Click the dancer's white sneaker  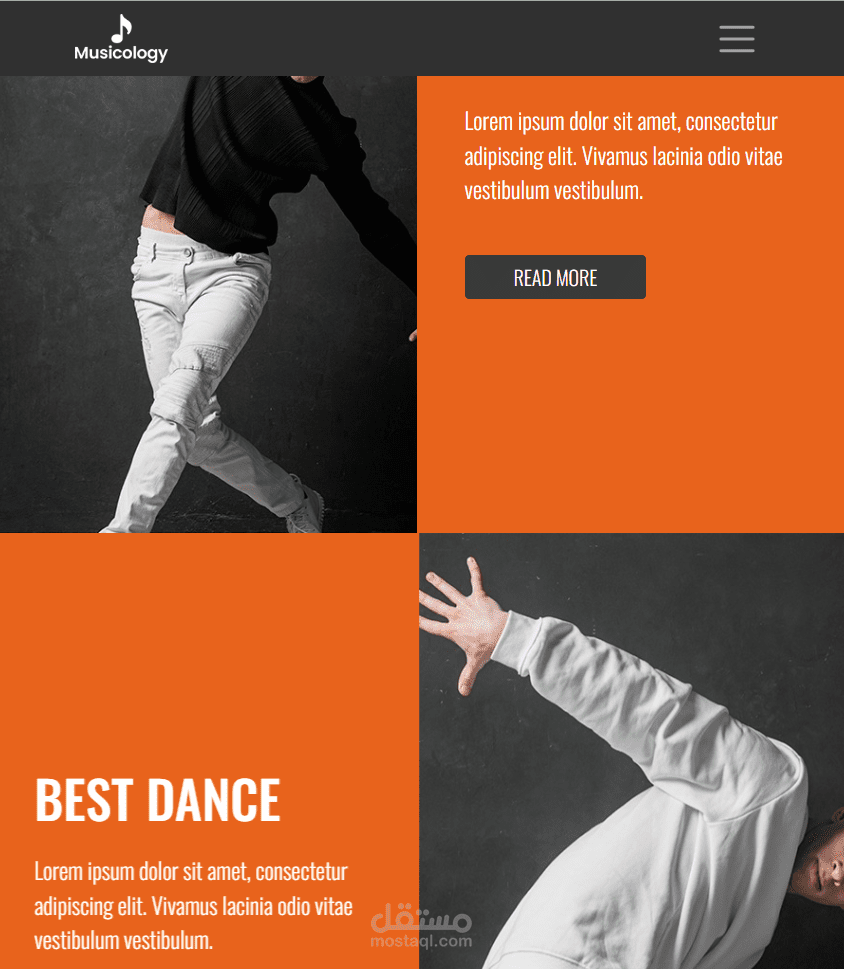(305, 507)
